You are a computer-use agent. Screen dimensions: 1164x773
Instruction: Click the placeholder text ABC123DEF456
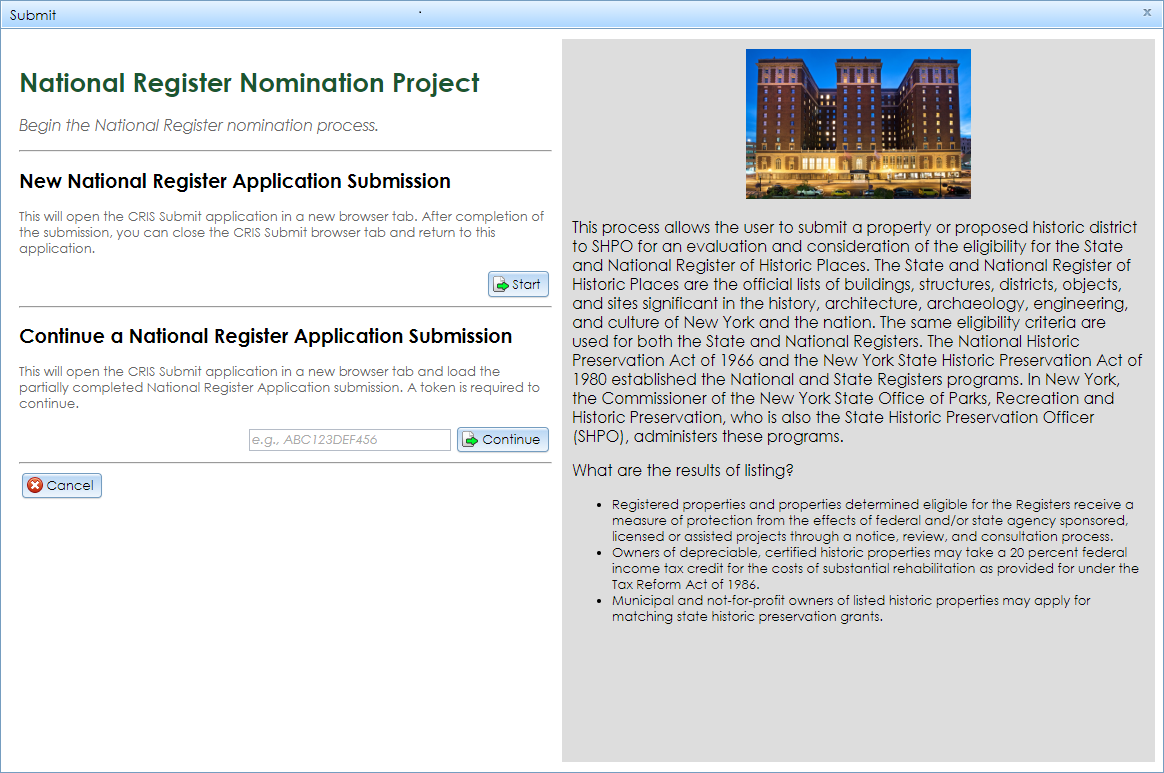click(310, 439)
